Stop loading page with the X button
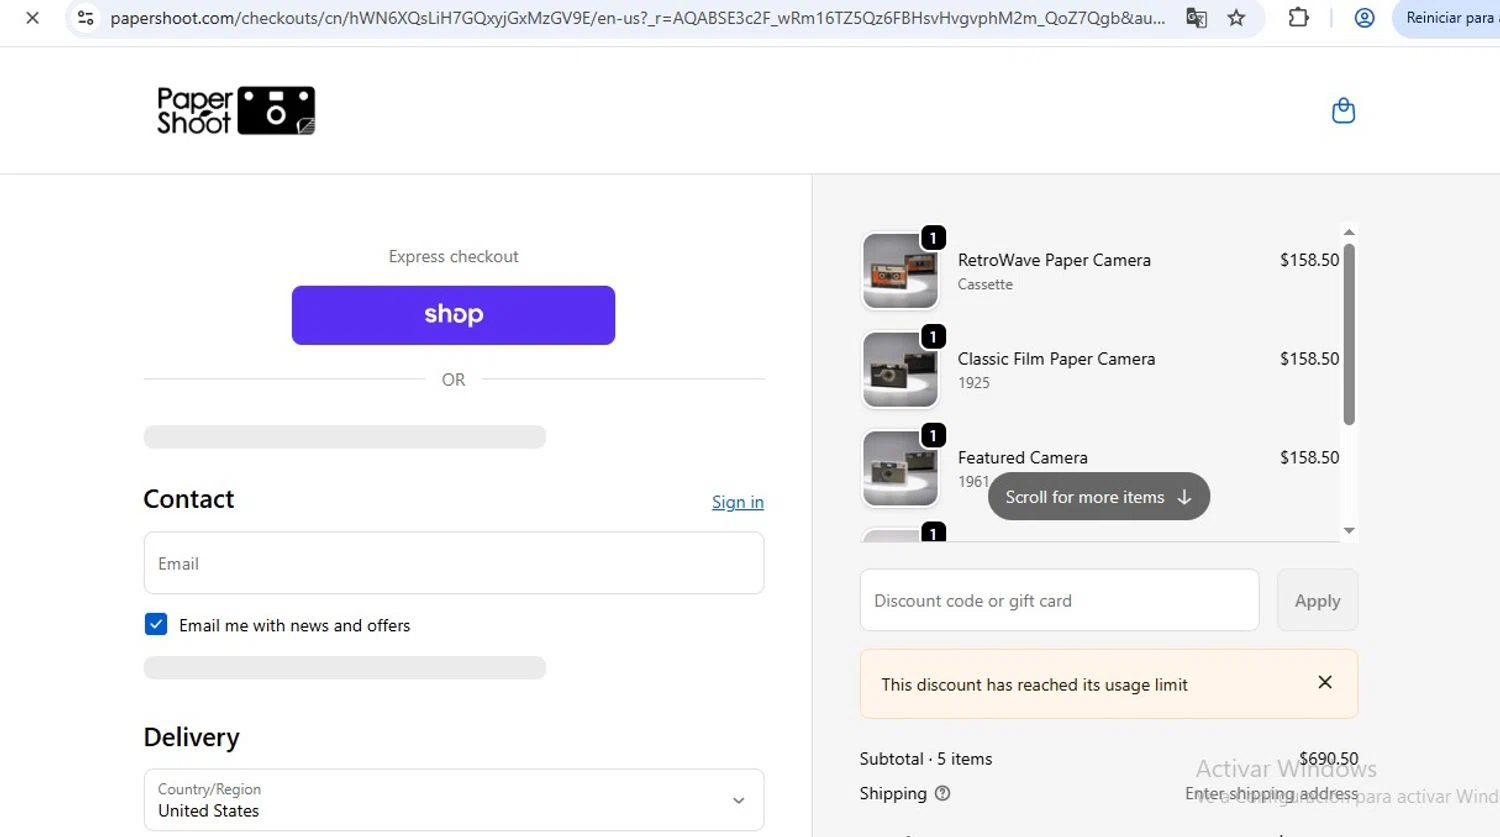Viewport: 1500px width, 837px height. 32,18
